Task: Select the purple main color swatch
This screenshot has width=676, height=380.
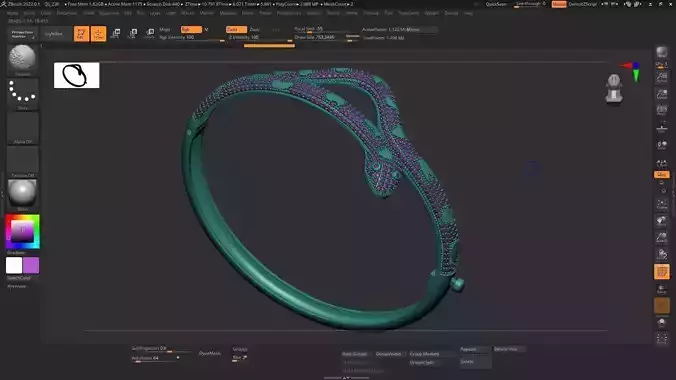Action: tap(31, 265)
